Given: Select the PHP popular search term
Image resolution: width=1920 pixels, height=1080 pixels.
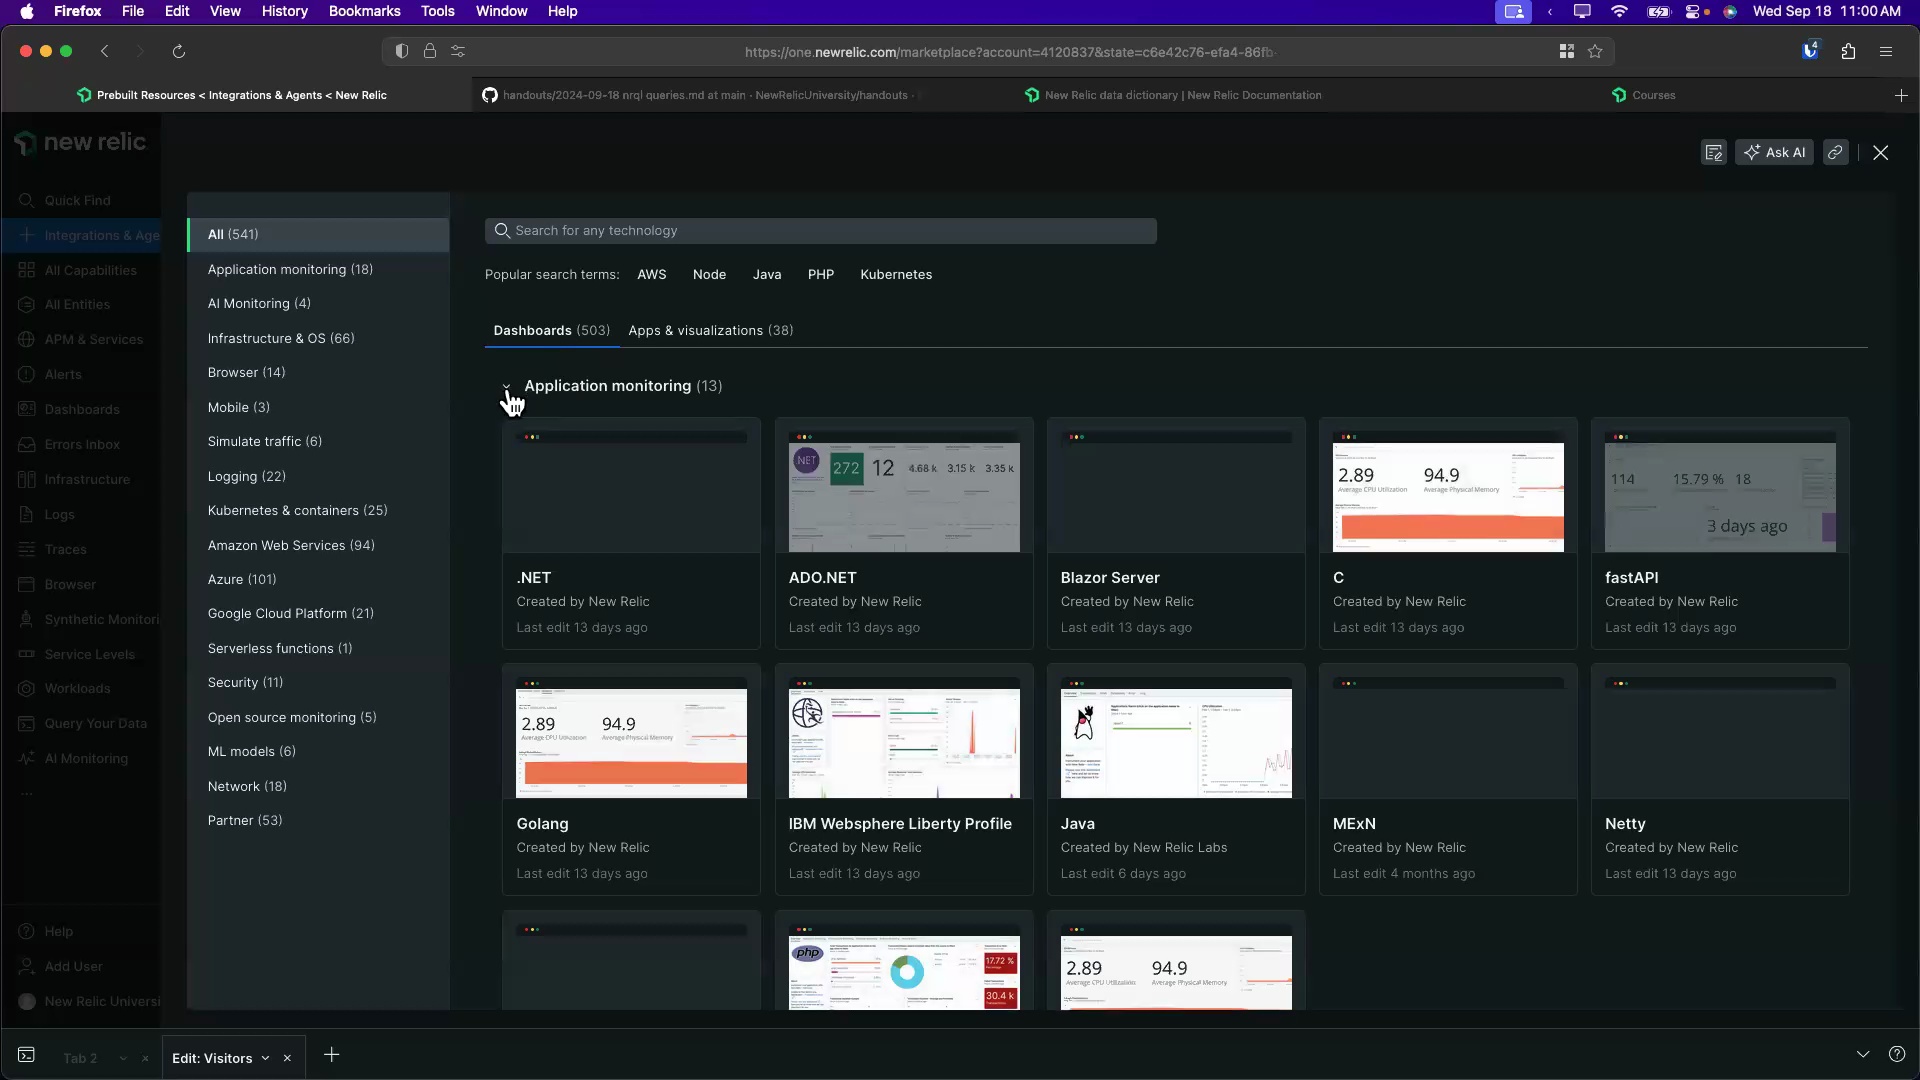Looking at the screenshot, I should click(821, 275).
